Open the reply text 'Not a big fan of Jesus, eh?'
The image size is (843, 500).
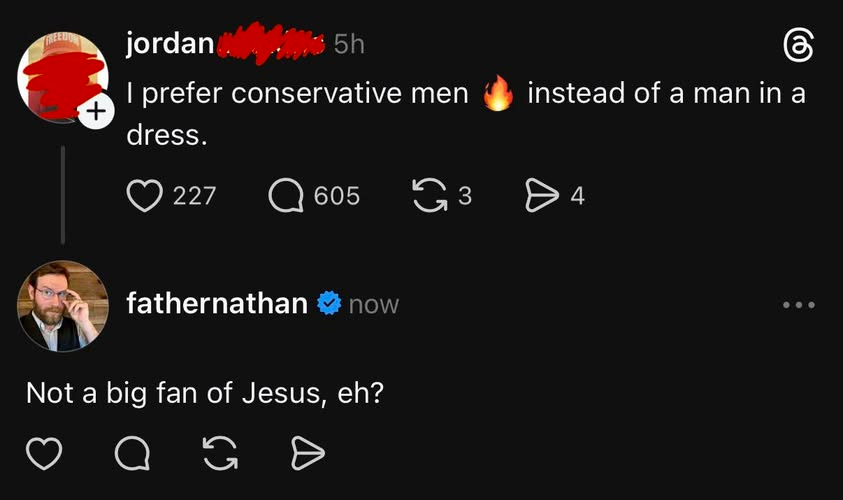pos(205,393)
